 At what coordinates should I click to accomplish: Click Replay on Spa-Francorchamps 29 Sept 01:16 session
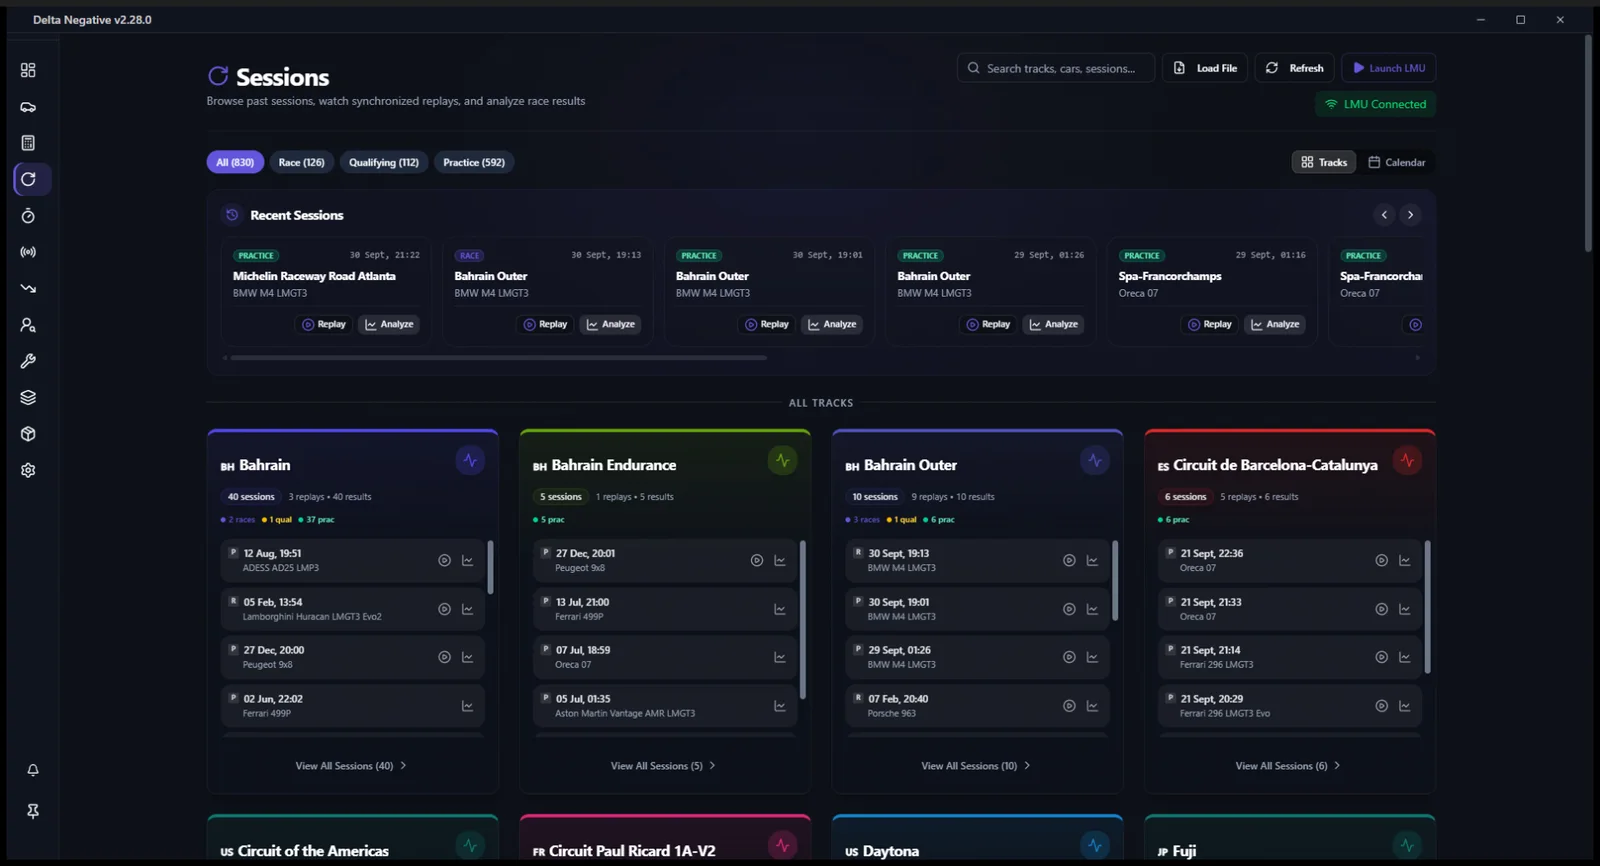(x=1208, y=324)
